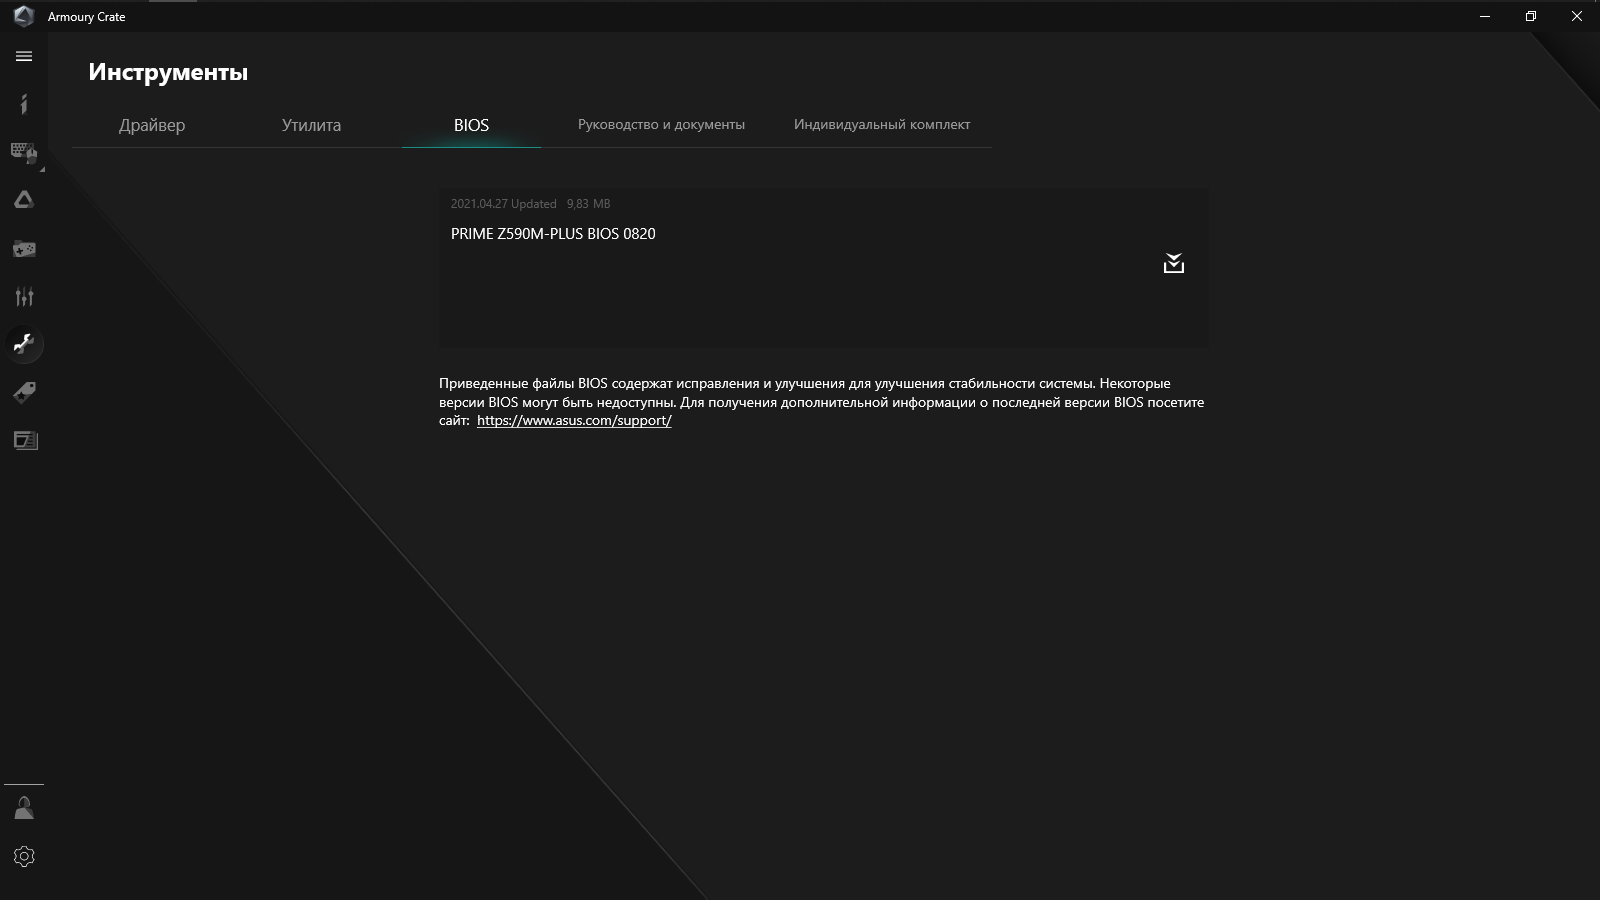Minimize the Armoury Crate window
This screenshot has width=1600, height=900.
[x=1485, y=16]
